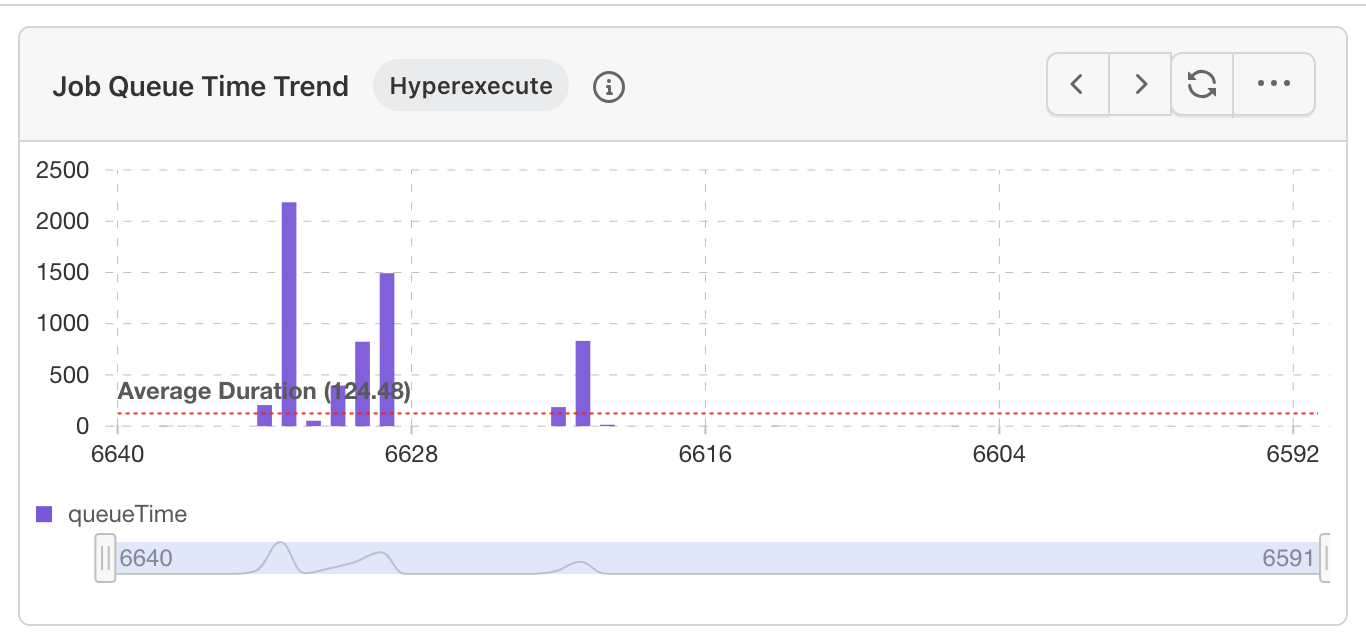Select the bar reaching about 1500
Image resolution: width=1366 pixels, height=642 pixels.
click(x=387, y=349)
